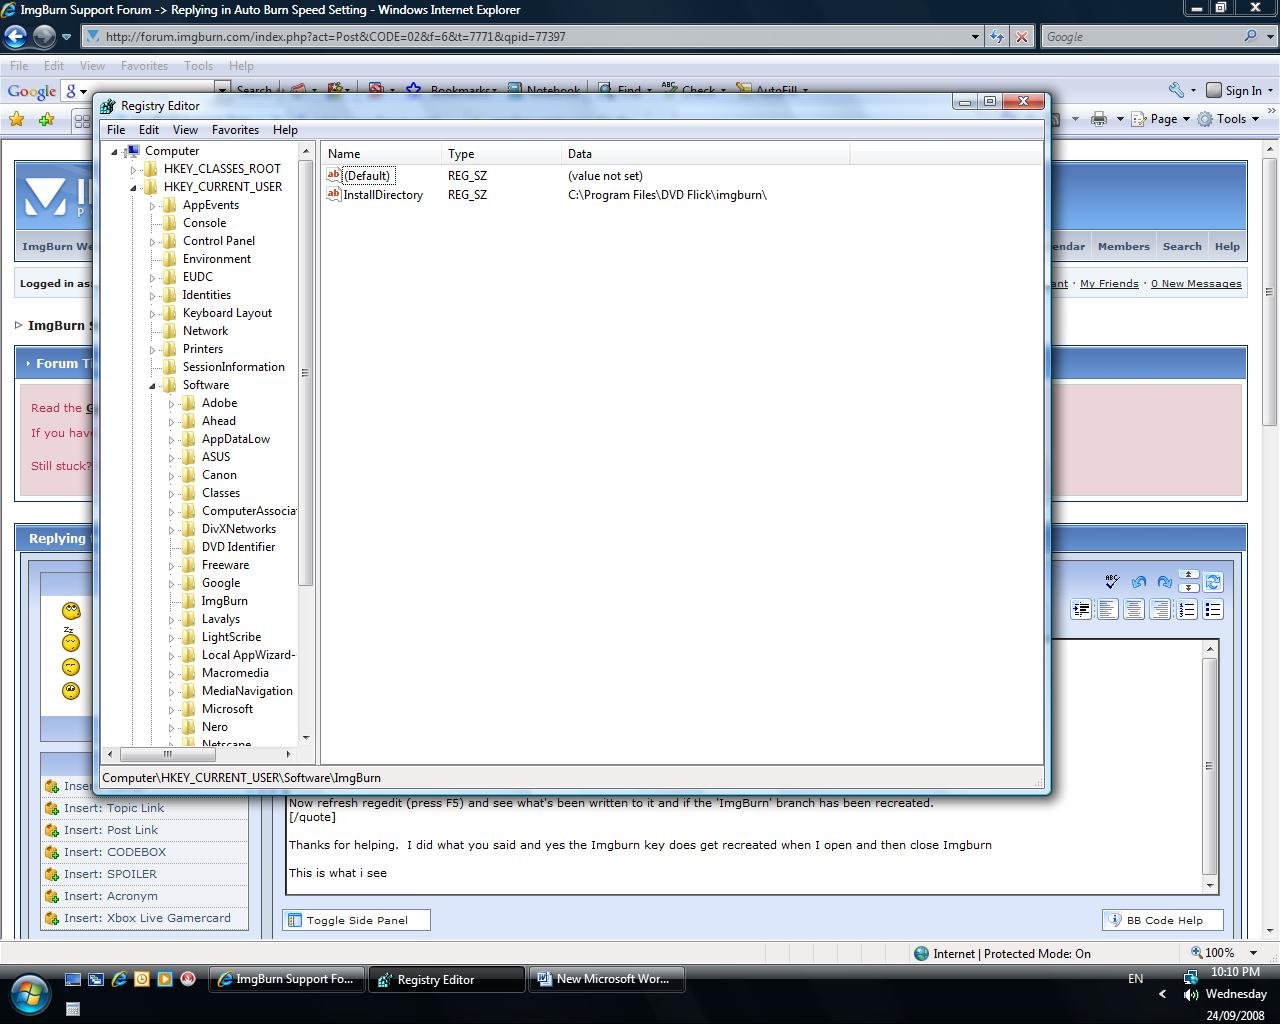Undo last edit in forum post editor
1280x1024 pixels.
1138,582
